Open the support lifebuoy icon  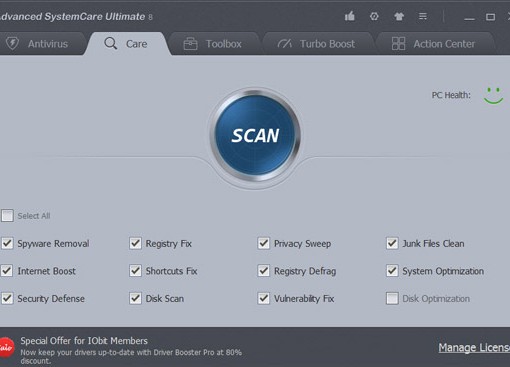coord(374,16)
